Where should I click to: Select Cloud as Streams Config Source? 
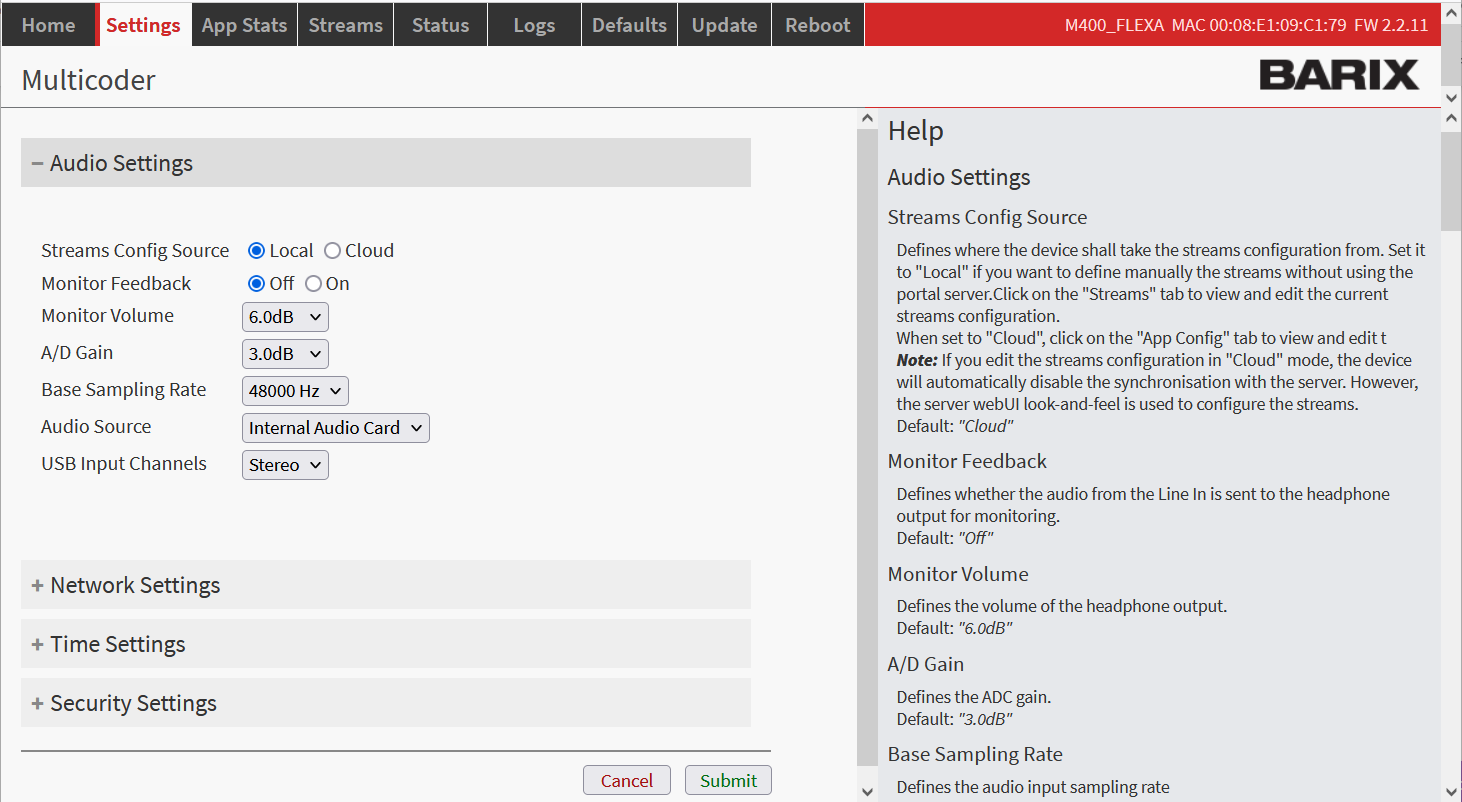click(x=333, y=251)
